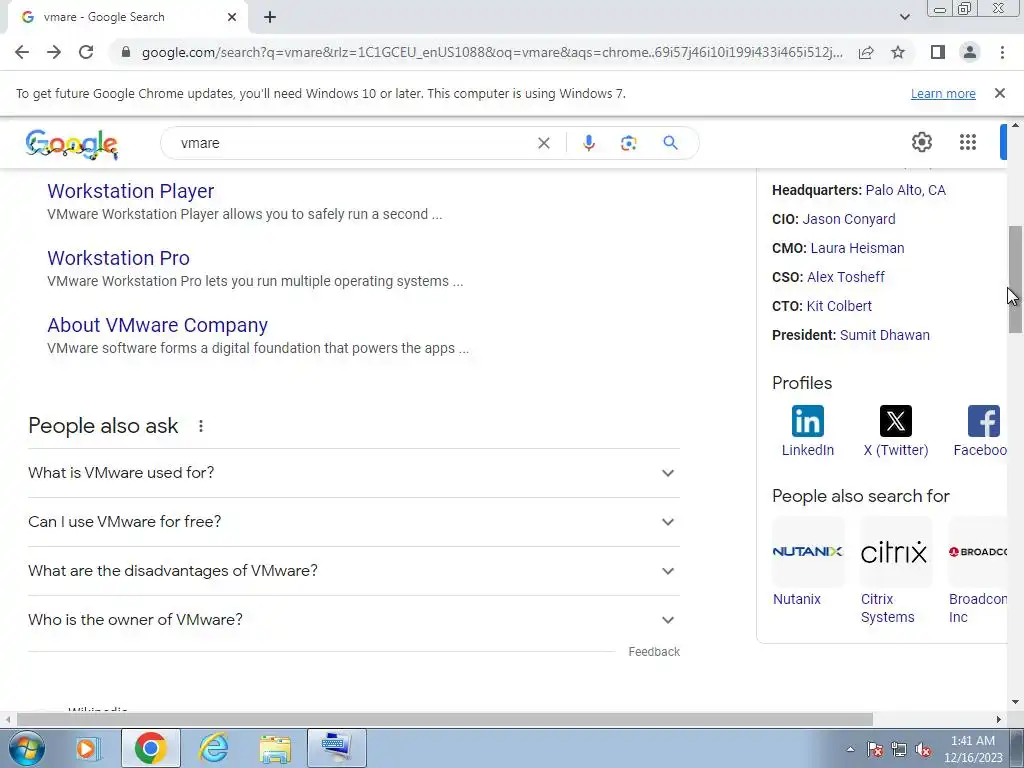
Task: Open About VMware Company result
Action: [x=157, y=325]
